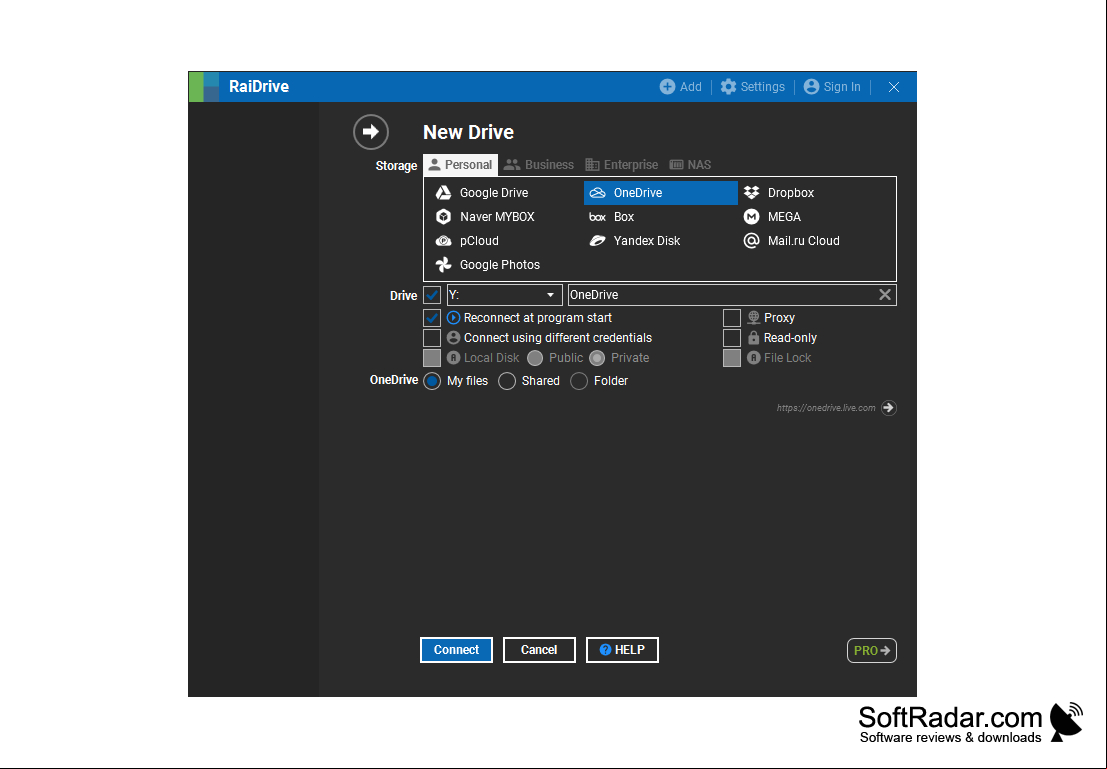This screenshot has width=1107, height=769.
Task: Open Settings via the gear icon
Action: [728, 87]
